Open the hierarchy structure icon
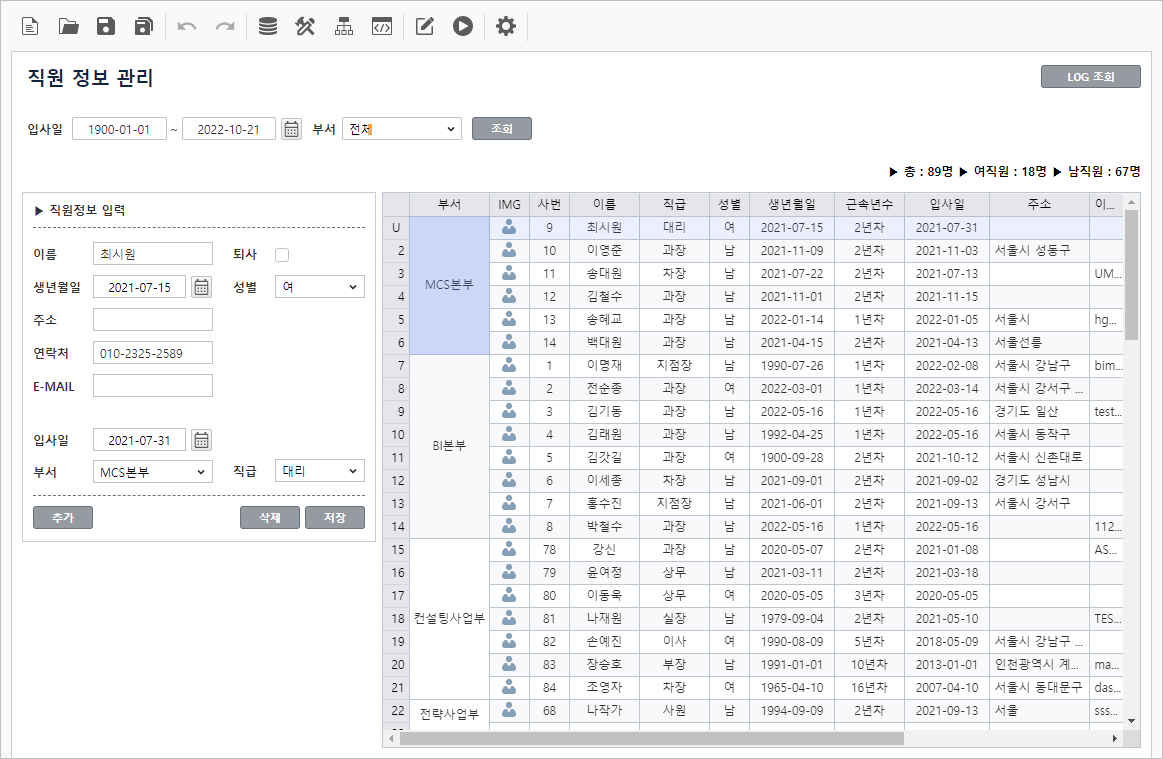Viewport: 1163px width, 759px height. 344,27
